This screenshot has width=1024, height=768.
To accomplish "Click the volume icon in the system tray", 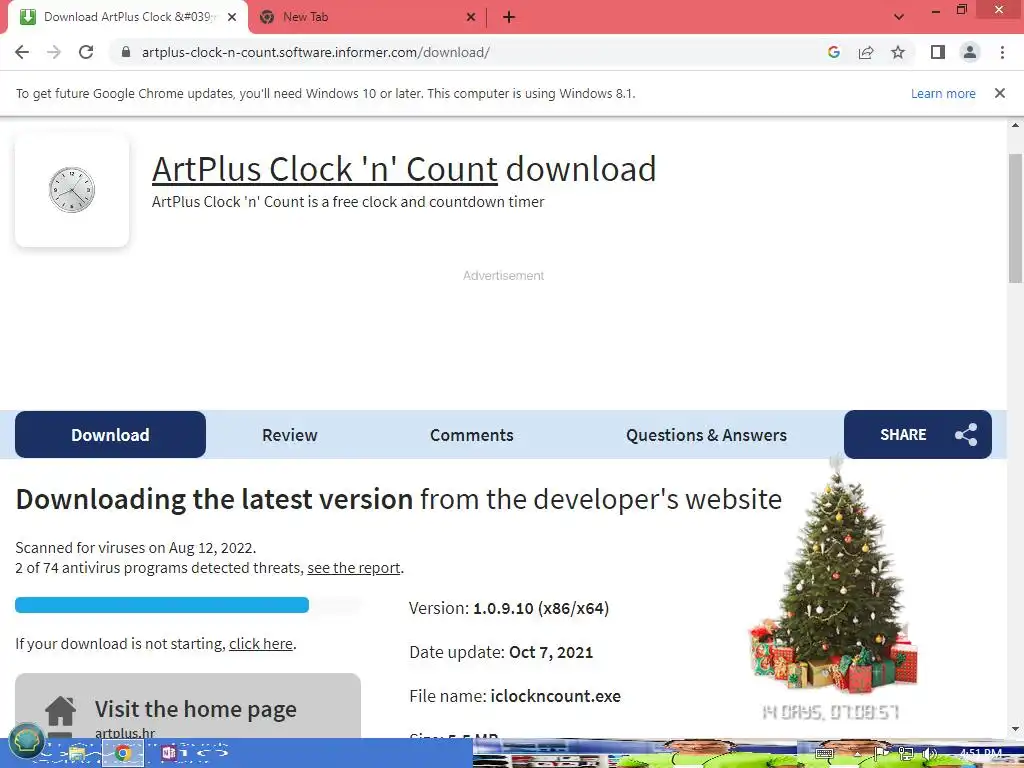I will tap(930, 754).
